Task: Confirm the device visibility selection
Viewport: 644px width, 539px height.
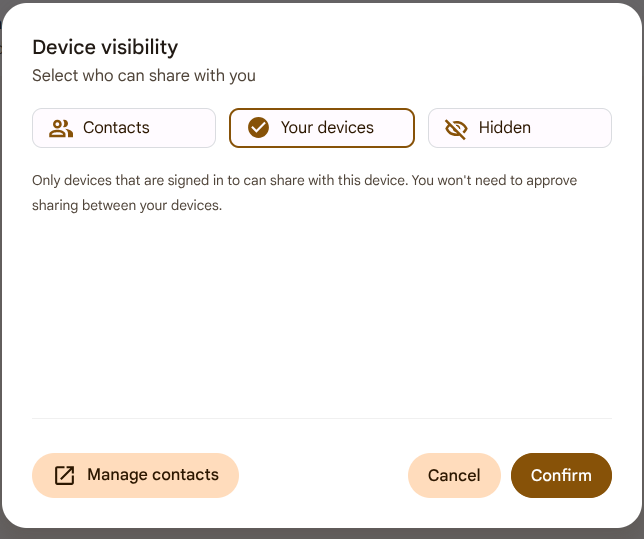Action: (x=561, y=475)
